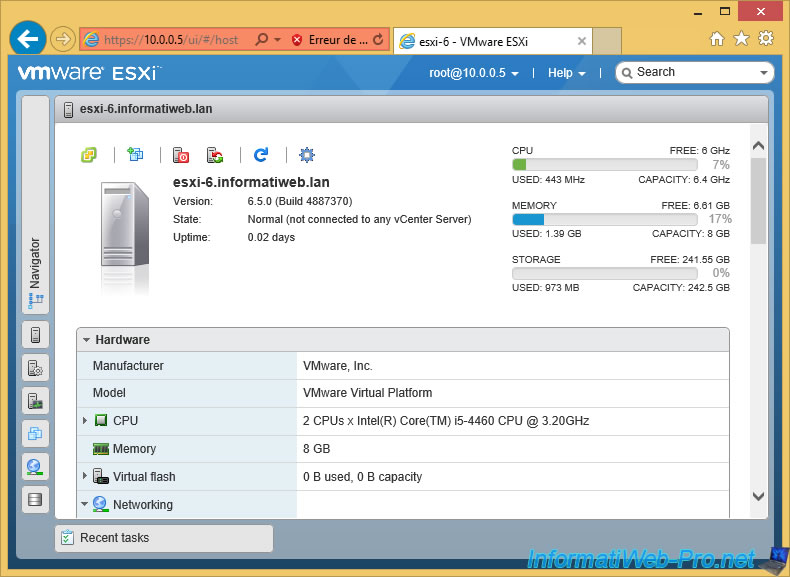Click the CAPACITY: 242.5 GB storage text

click(681, 288)
